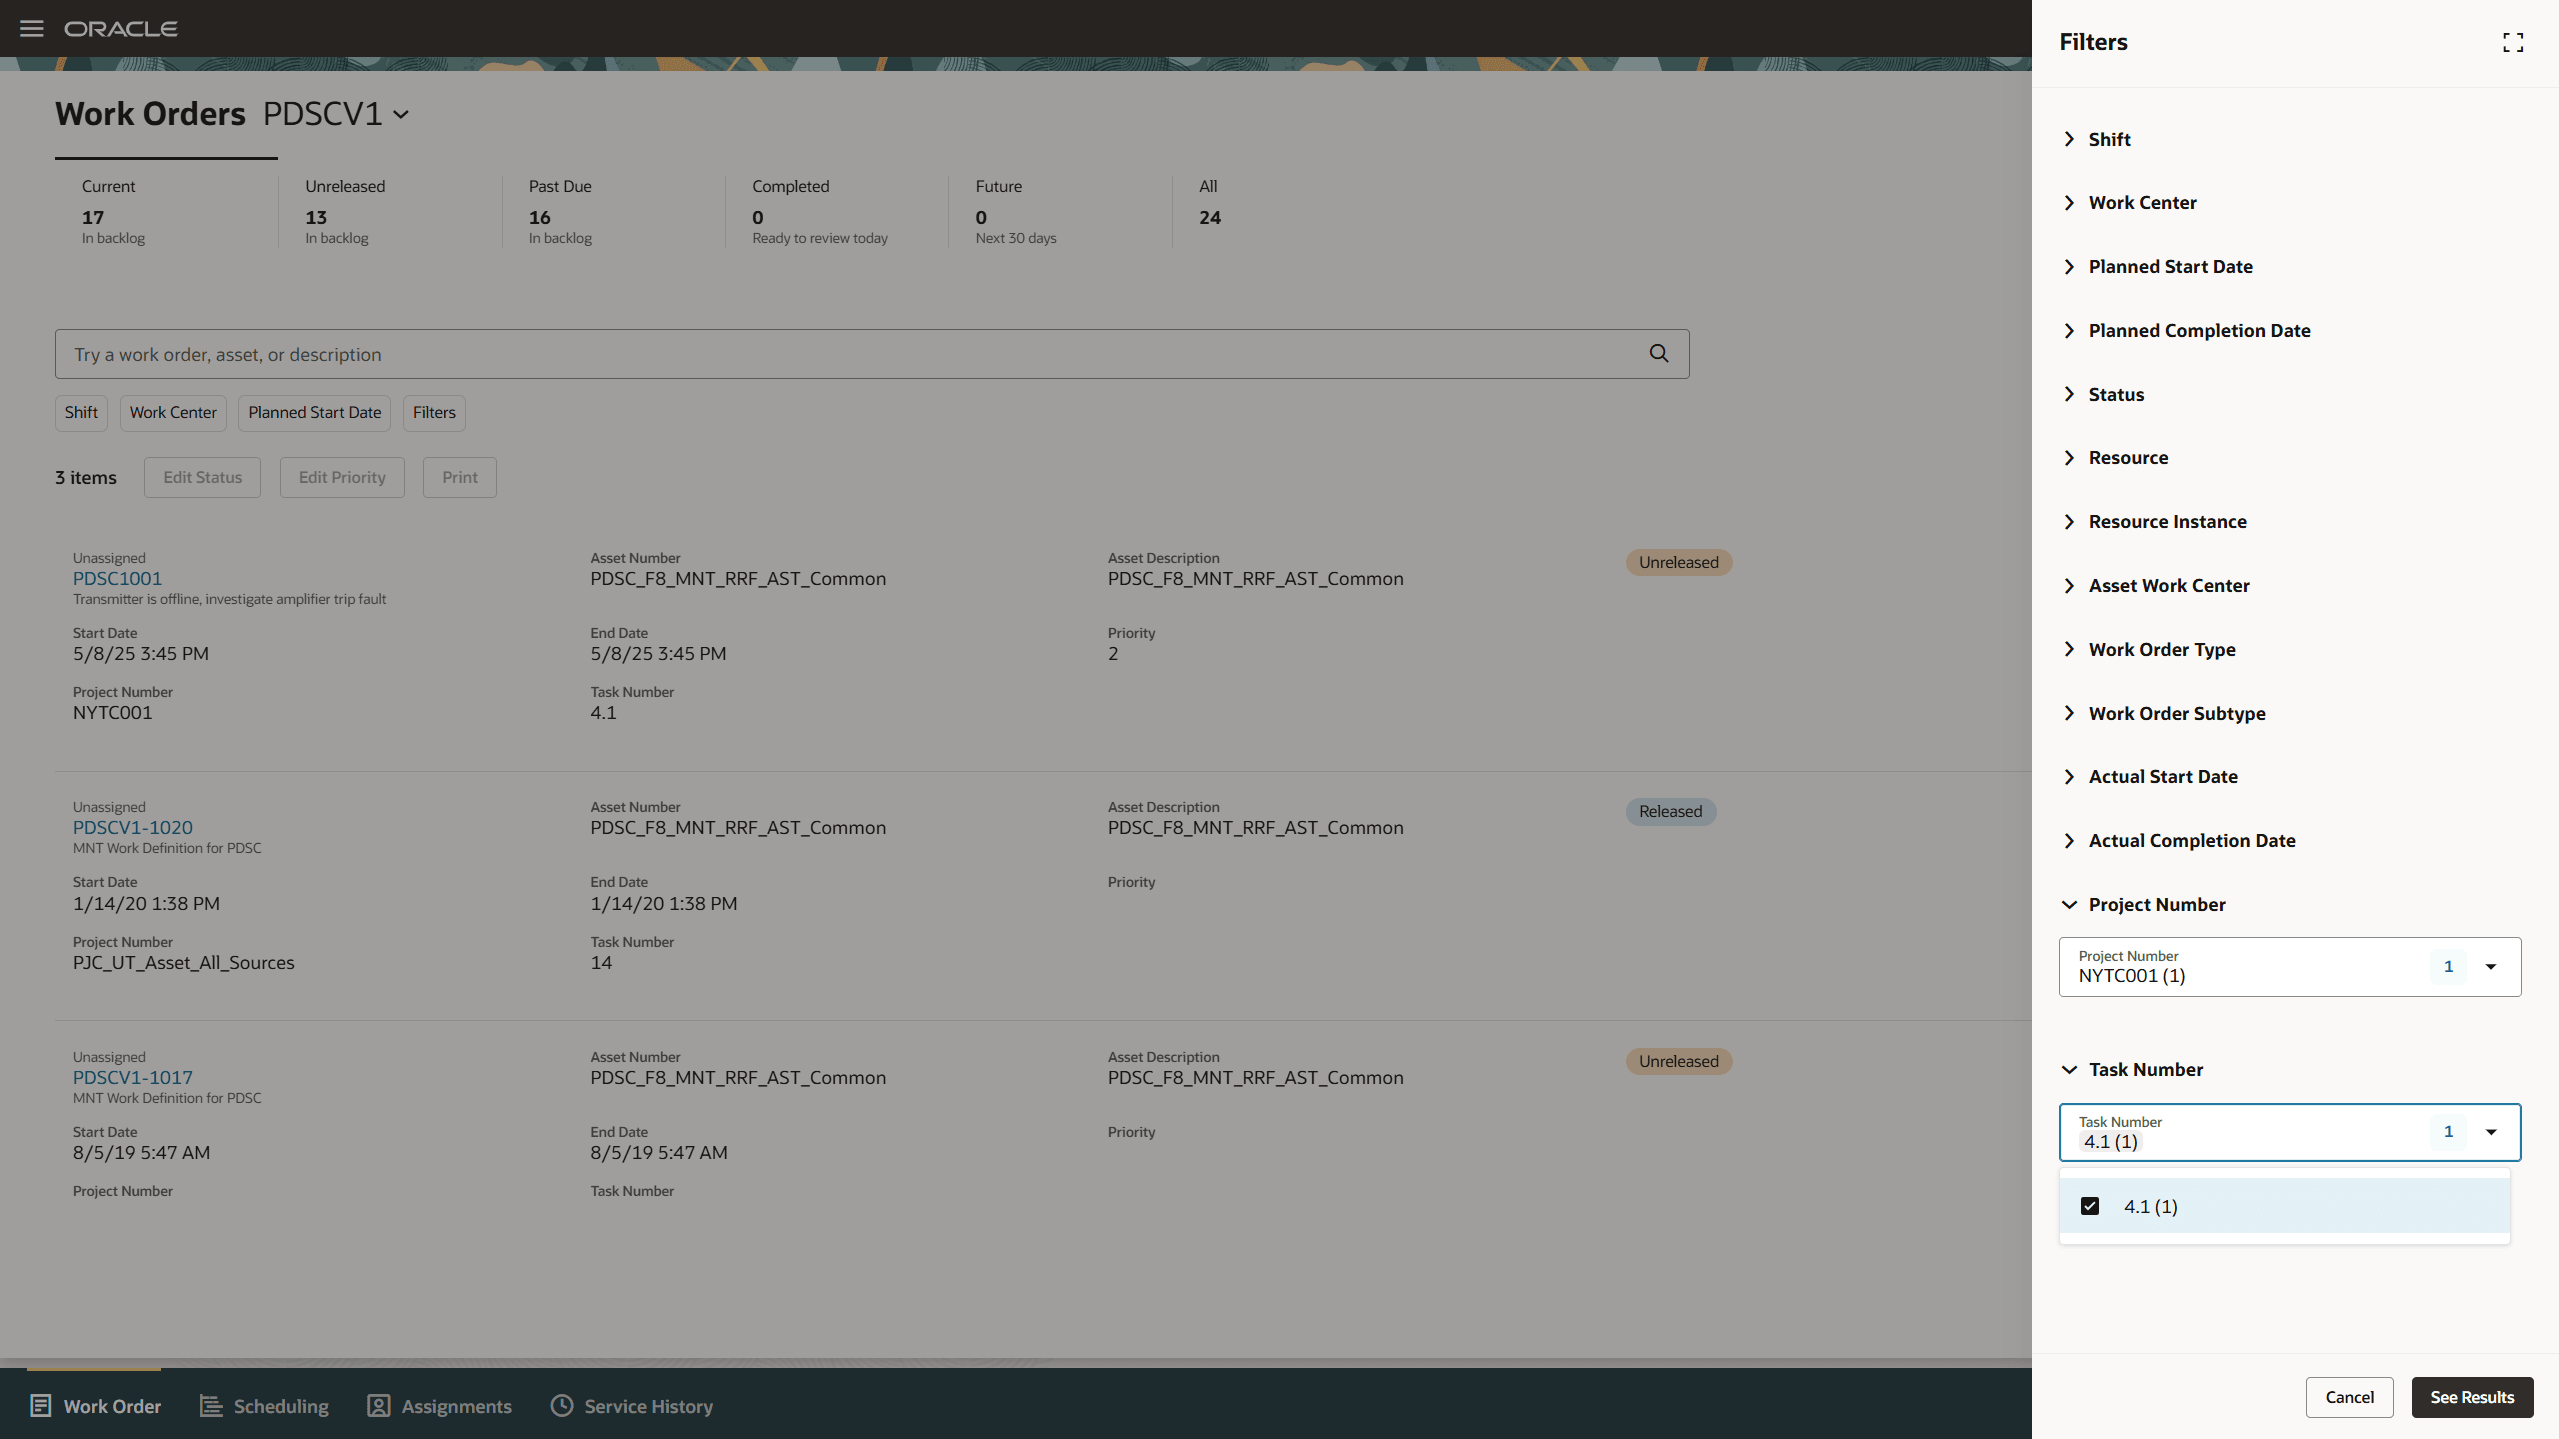2559x1439 pixels.
Task: Open work order PDSC1001
Action: click(x=117, y=578)
